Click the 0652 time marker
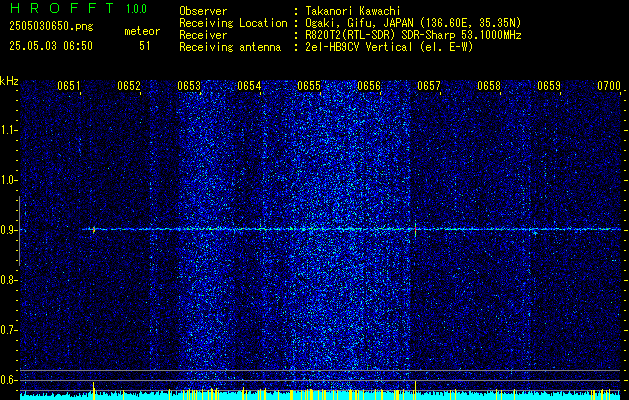629x400 pixels. tap(129, 86)
